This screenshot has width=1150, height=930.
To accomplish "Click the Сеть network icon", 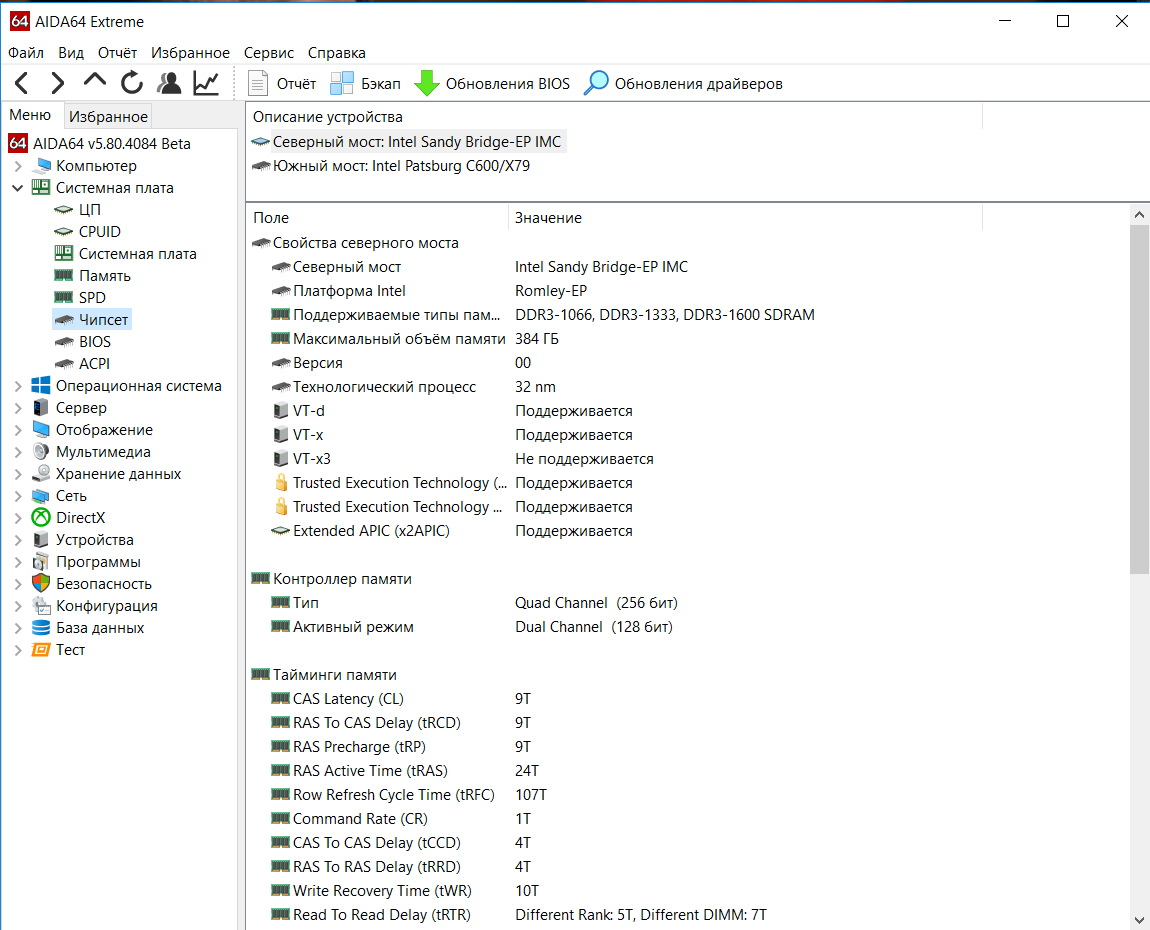I will (41, 496).
